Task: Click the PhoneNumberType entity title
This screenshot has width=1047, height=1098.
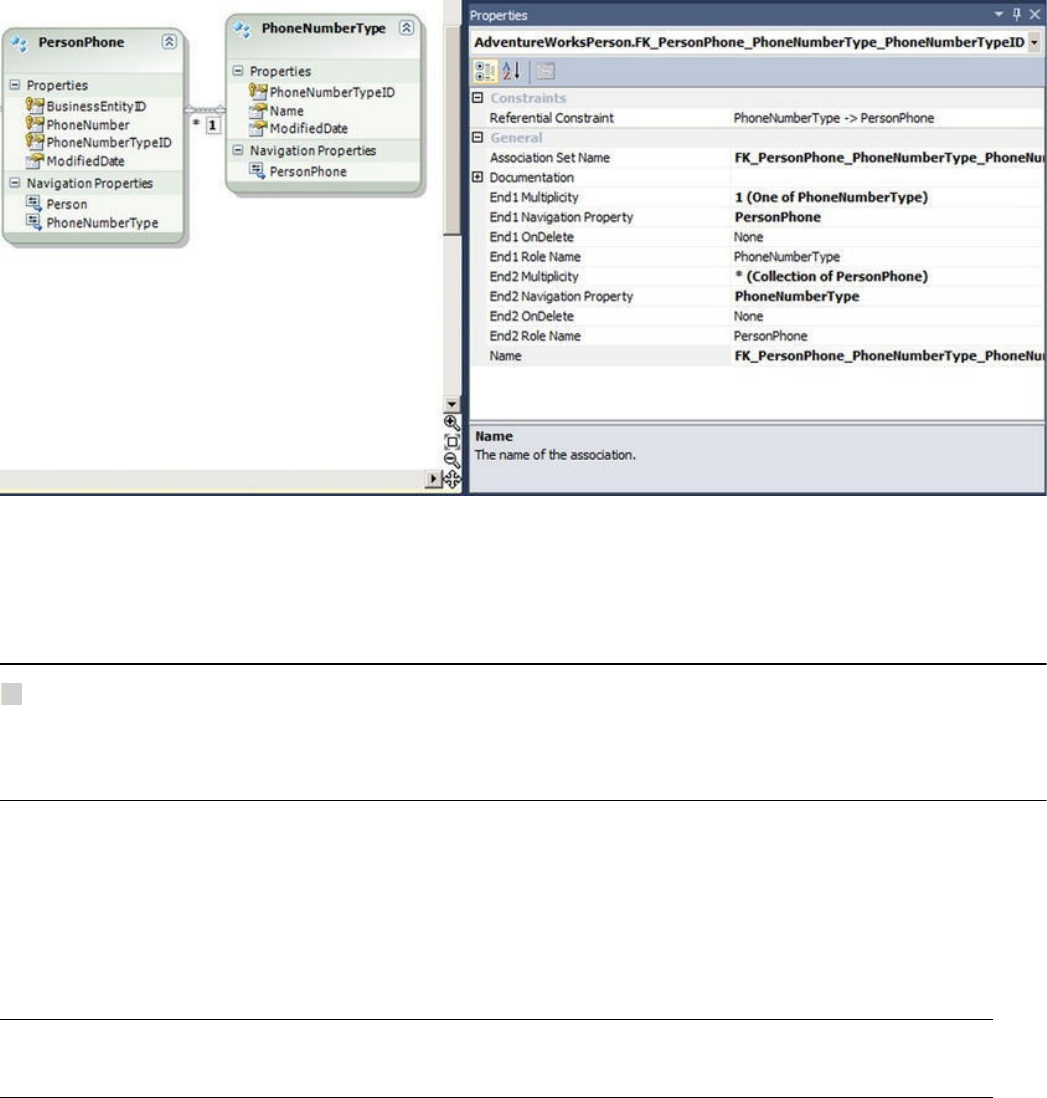Action: click(x=324, y=28)
